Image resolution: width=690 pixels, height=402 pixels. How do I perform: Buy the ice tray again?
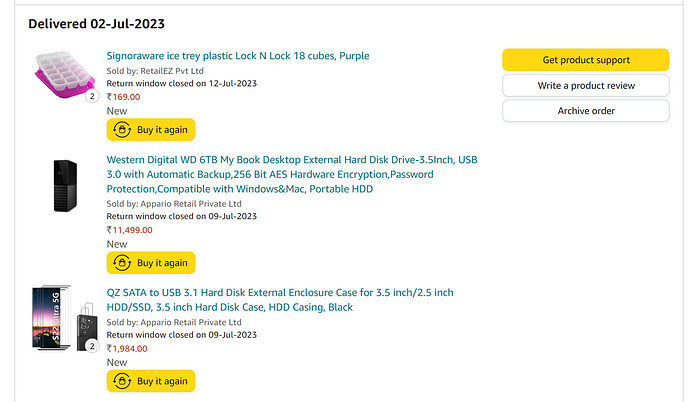(151, 130)
